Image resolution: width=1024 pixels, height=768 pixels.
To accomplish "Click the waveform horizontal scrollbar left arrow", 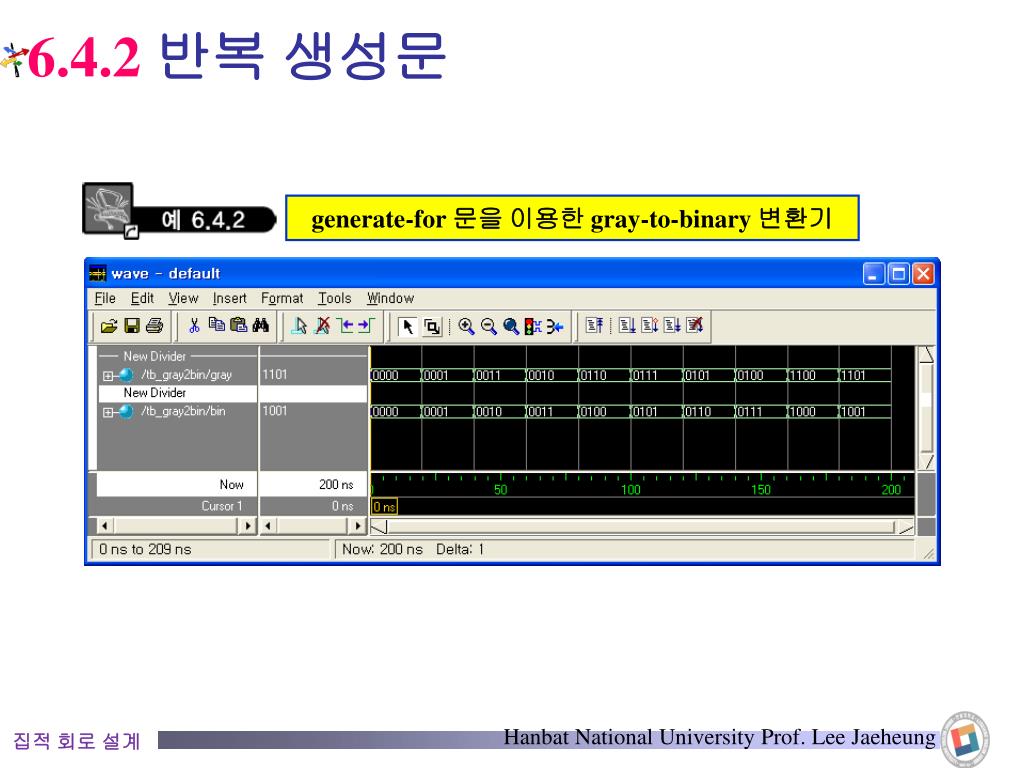I will pos(379,527).
